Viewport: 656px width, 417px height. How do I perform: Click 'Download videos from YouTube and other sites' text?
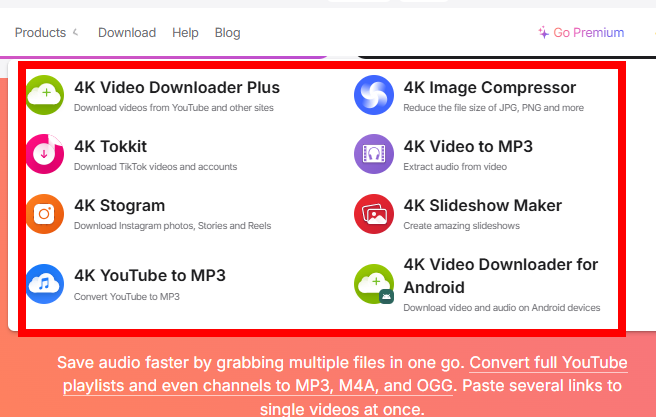click(x=174, y=107)
